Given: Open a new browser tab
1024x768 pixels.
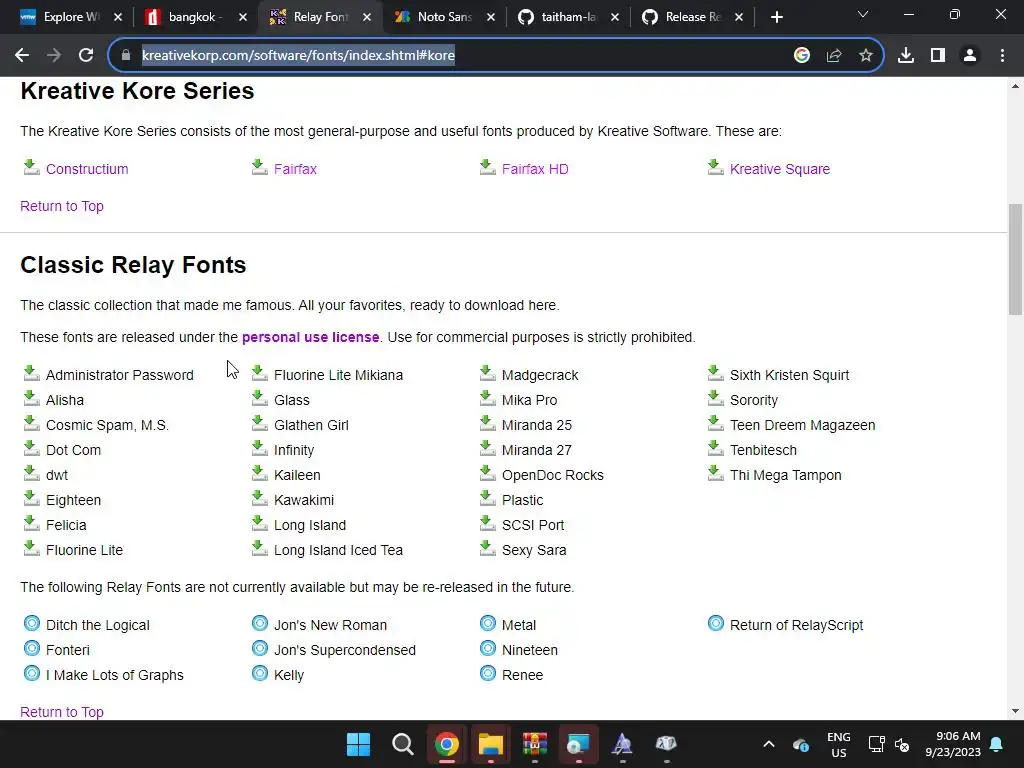Looking at the screenshot, I should 776,18.
